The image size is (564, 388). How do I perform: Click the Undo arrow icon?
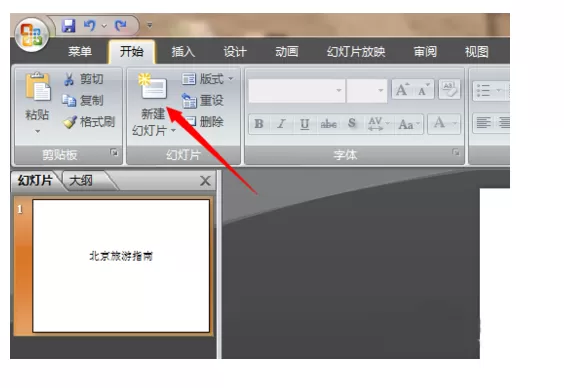(x=90, y=26)
